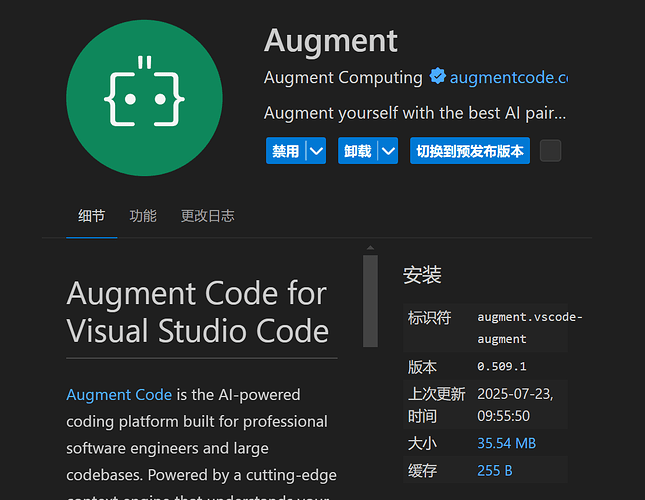645x500 pixels.
Task: Click the 35.54 MB size link
Action: [x=506, y=443]
